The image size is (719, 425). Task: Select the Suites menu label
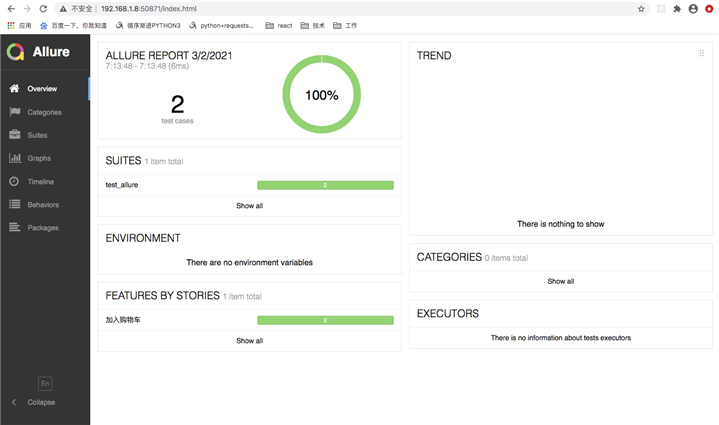coord(37,135)
